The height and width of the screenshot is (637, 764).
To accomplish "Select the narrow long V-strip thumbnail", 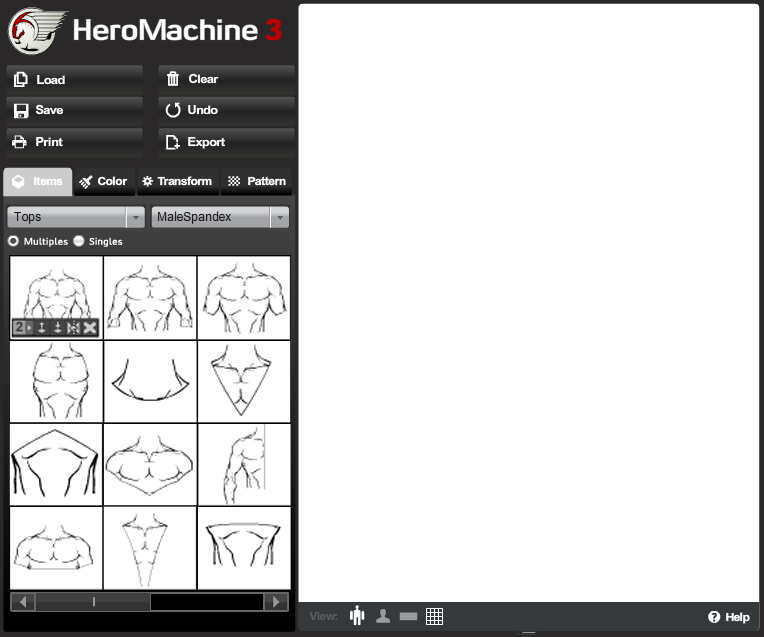I will (150, 548).
